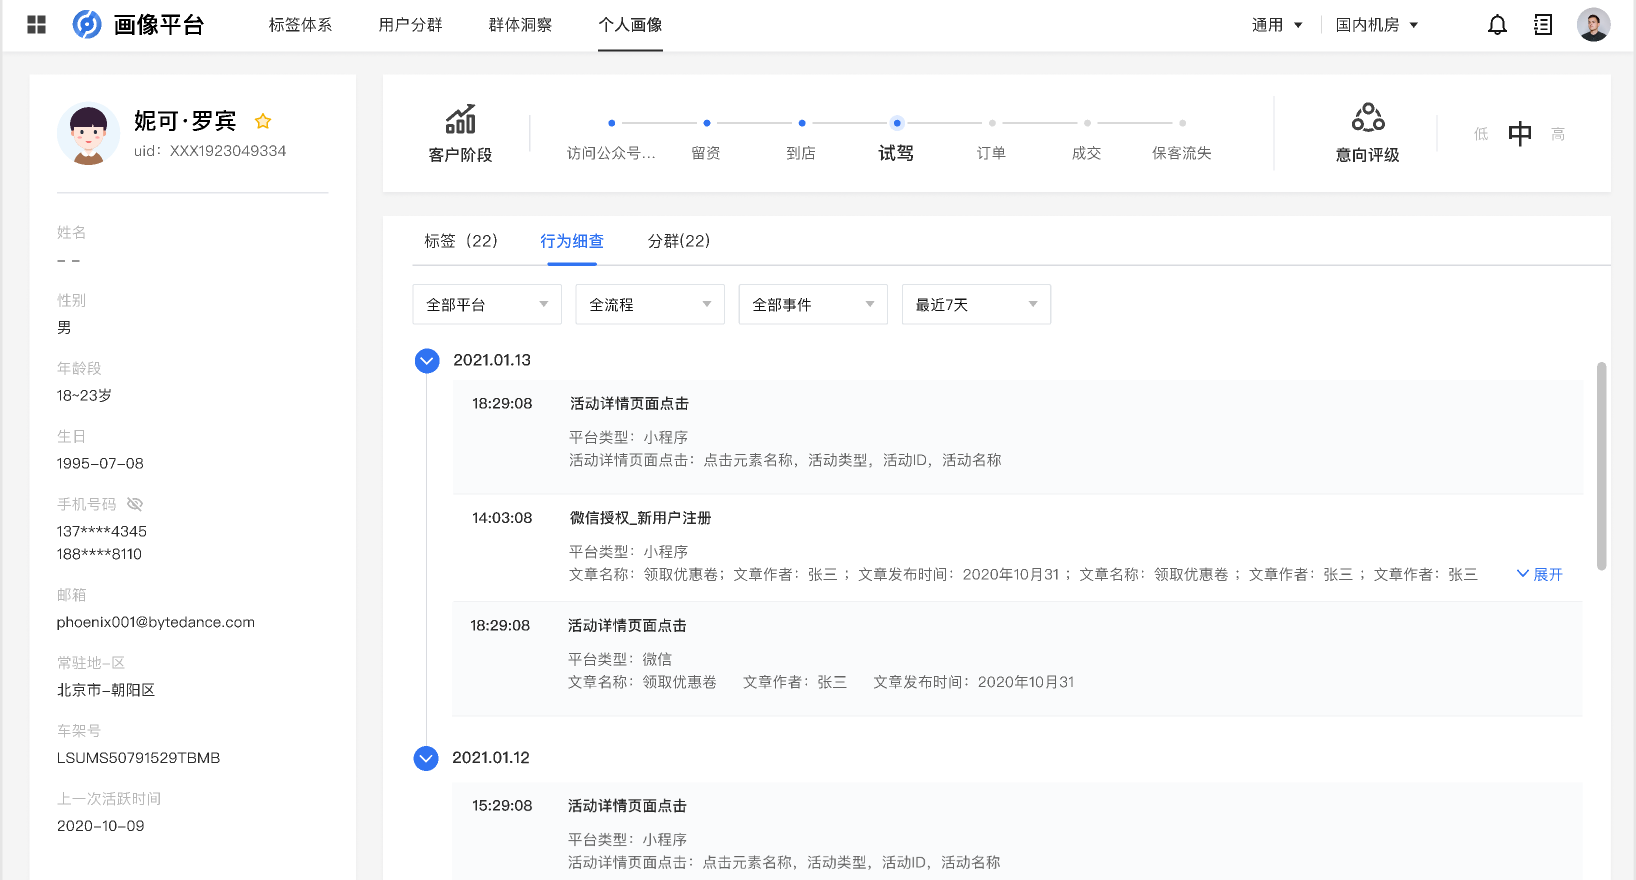Collapse the 2021.01.13 date group
The image size is (1636, 880).
tap(427, 361)
